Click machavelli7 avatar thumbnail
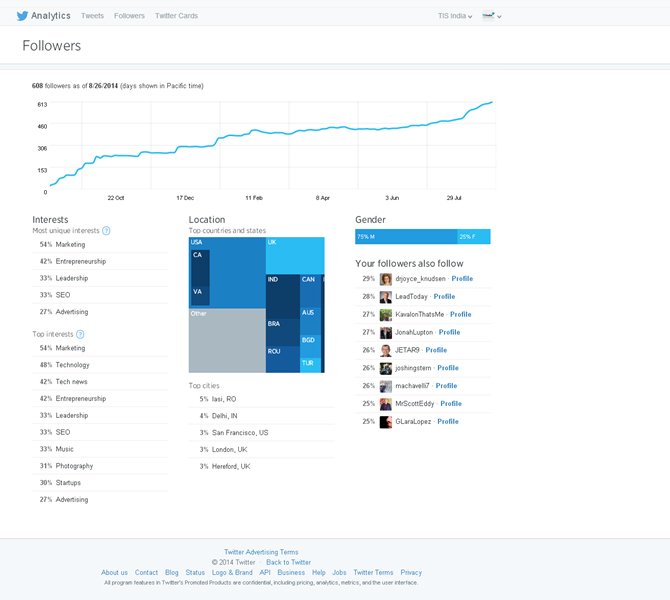Viewport: 670px width, 600px height. (x=385, y=386)
